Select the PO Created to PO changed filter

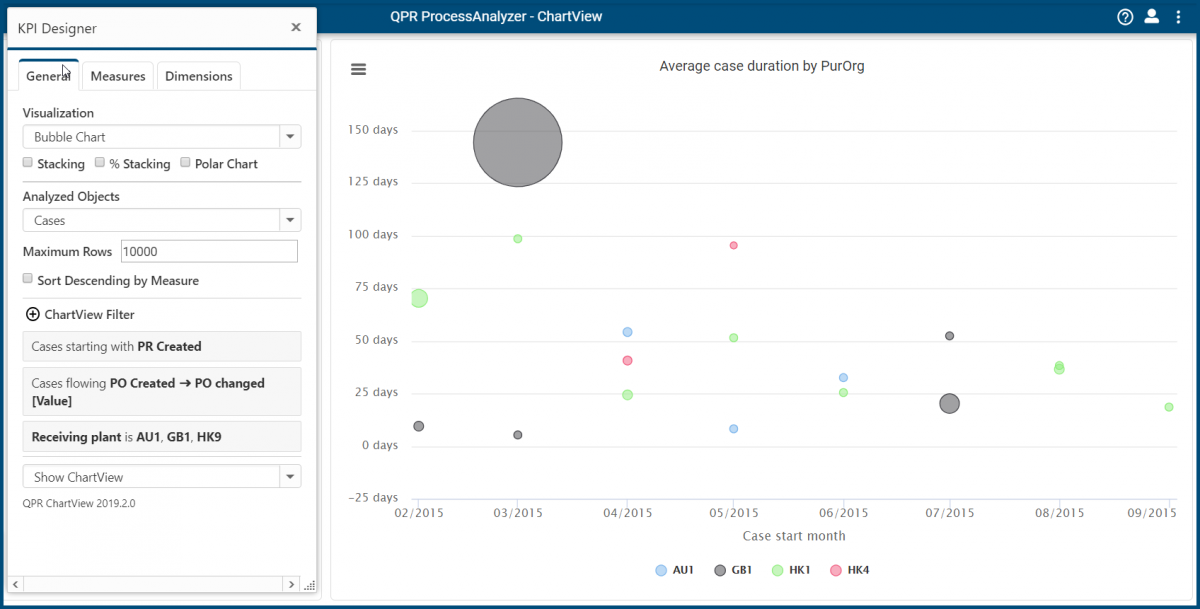[x=162, y=391]
